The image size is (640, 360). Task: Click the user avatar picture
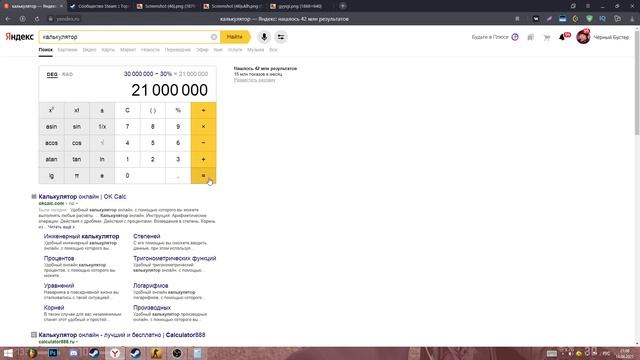583,37
